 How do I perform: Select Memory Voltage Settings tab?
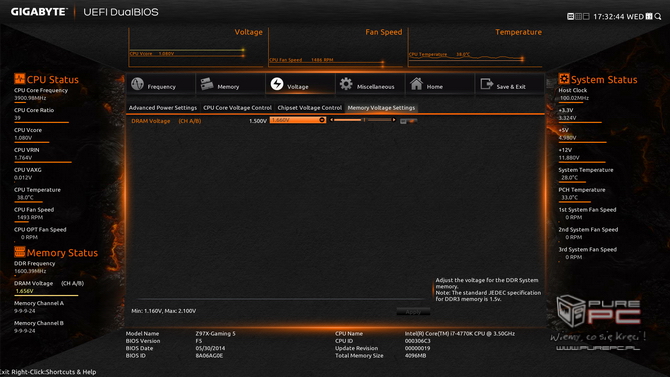click(381, 108)
